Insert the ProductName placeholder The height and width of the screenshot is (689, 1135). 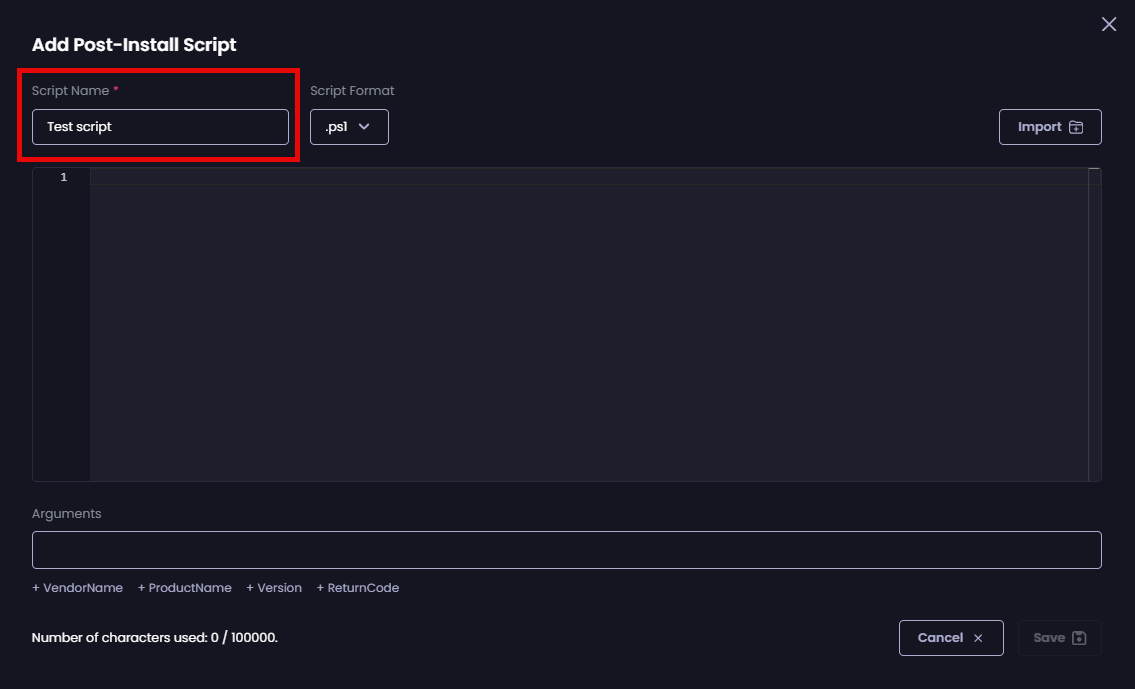click(x=184, y=587)
